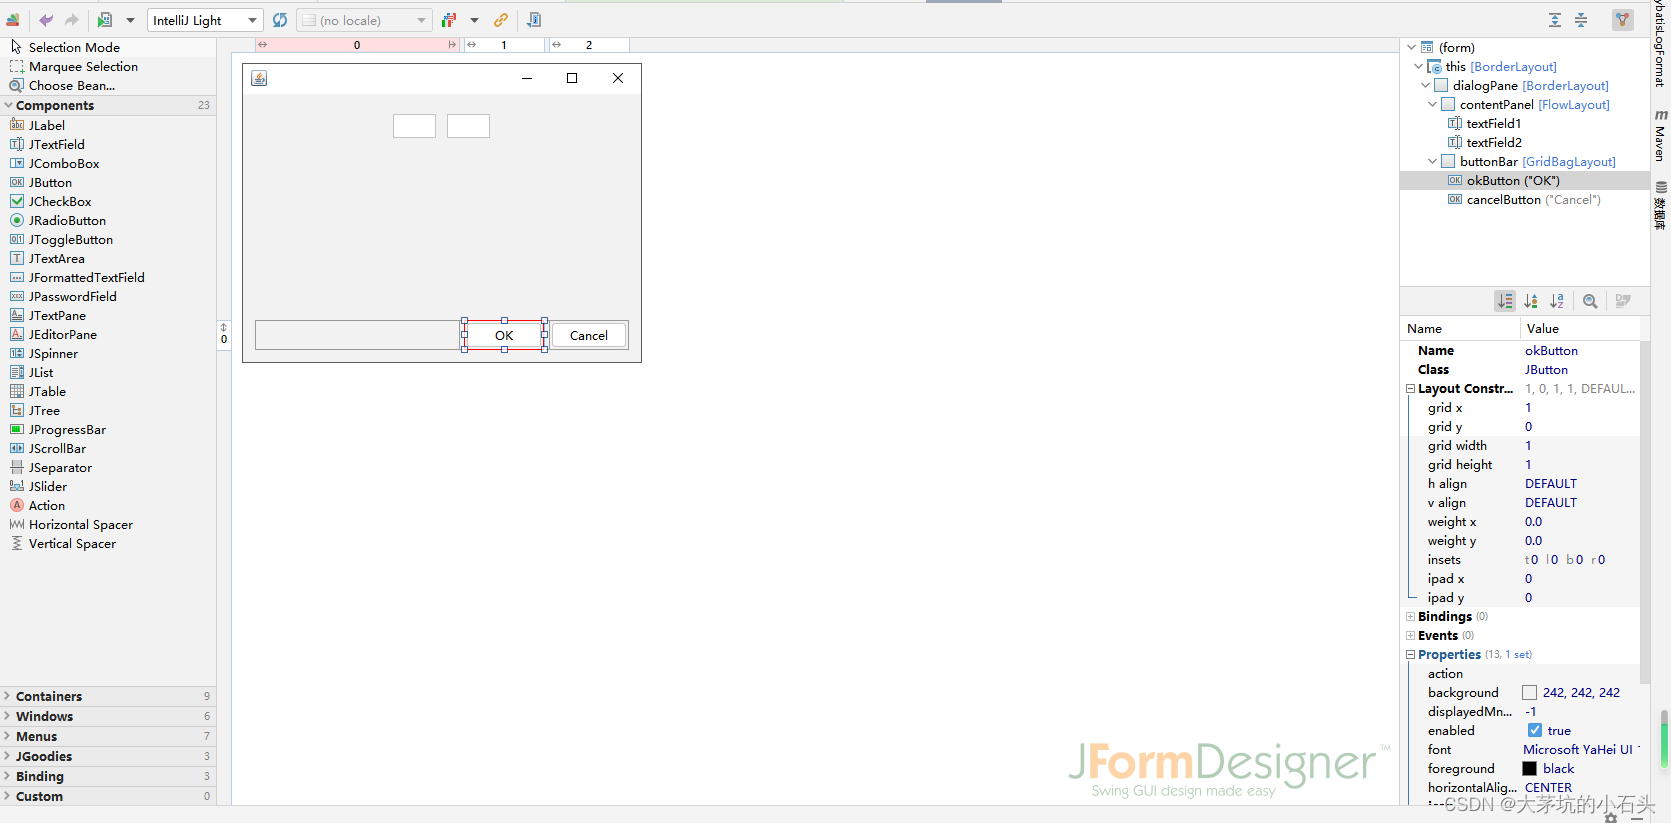This screenshot has height=823, width=1671.
Task: Open the dropdown arrow beside localization icon
Action: [x=474, y=20]
